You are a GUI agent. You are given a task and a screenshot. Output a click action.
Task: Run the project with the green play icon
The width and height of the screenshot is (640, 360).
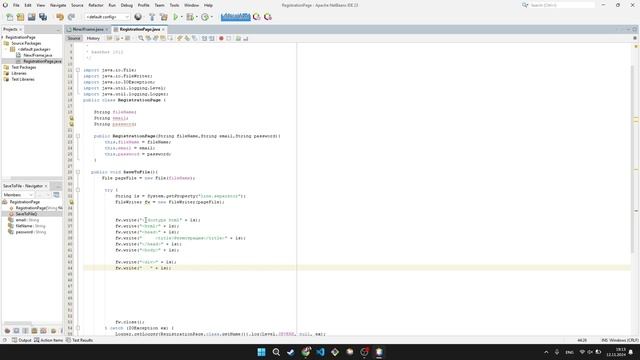click(176, 17)
